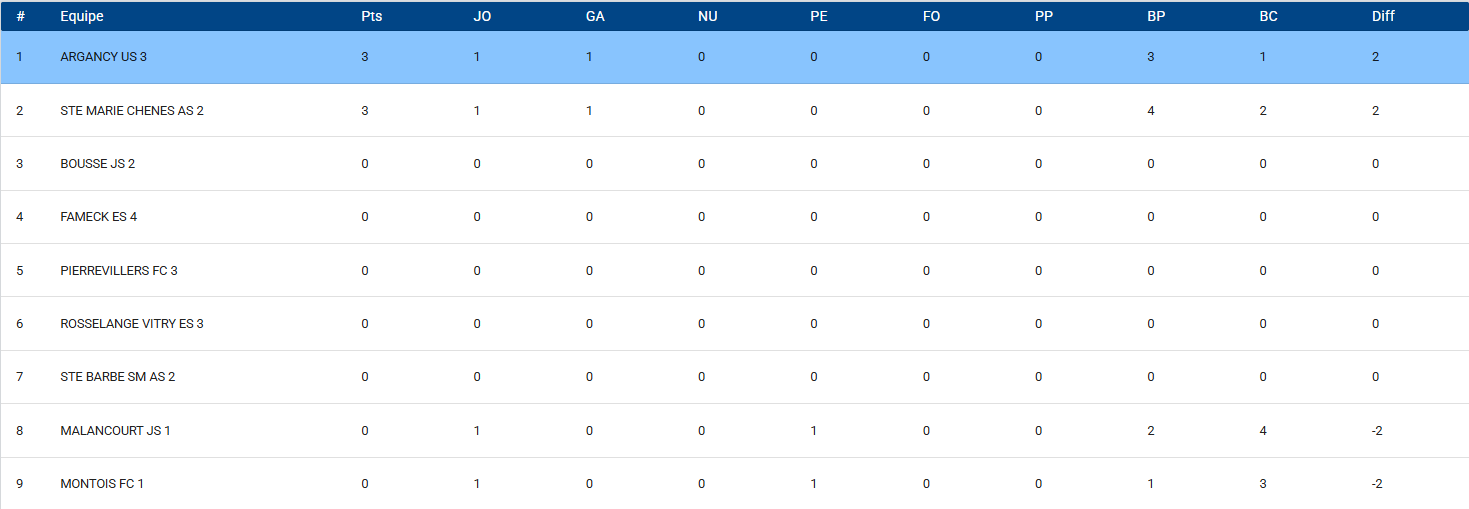1469x509 pixels.
Task: Click the NU column header
Action: click(707, 16)
